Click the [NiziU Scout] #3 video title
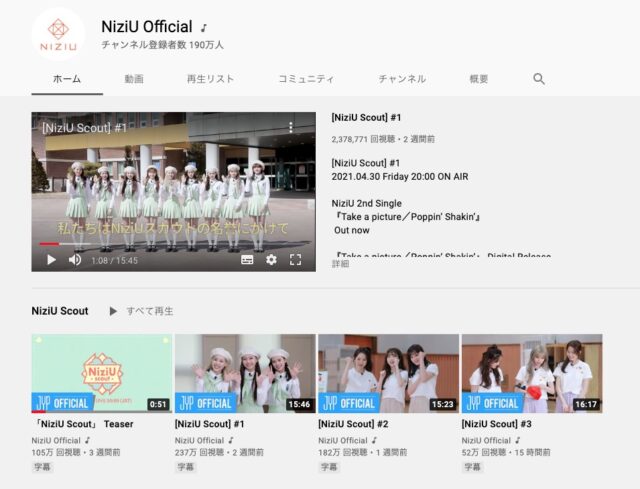Image resolution: width=640 pixels, height=489 pixels. [496, 424]
